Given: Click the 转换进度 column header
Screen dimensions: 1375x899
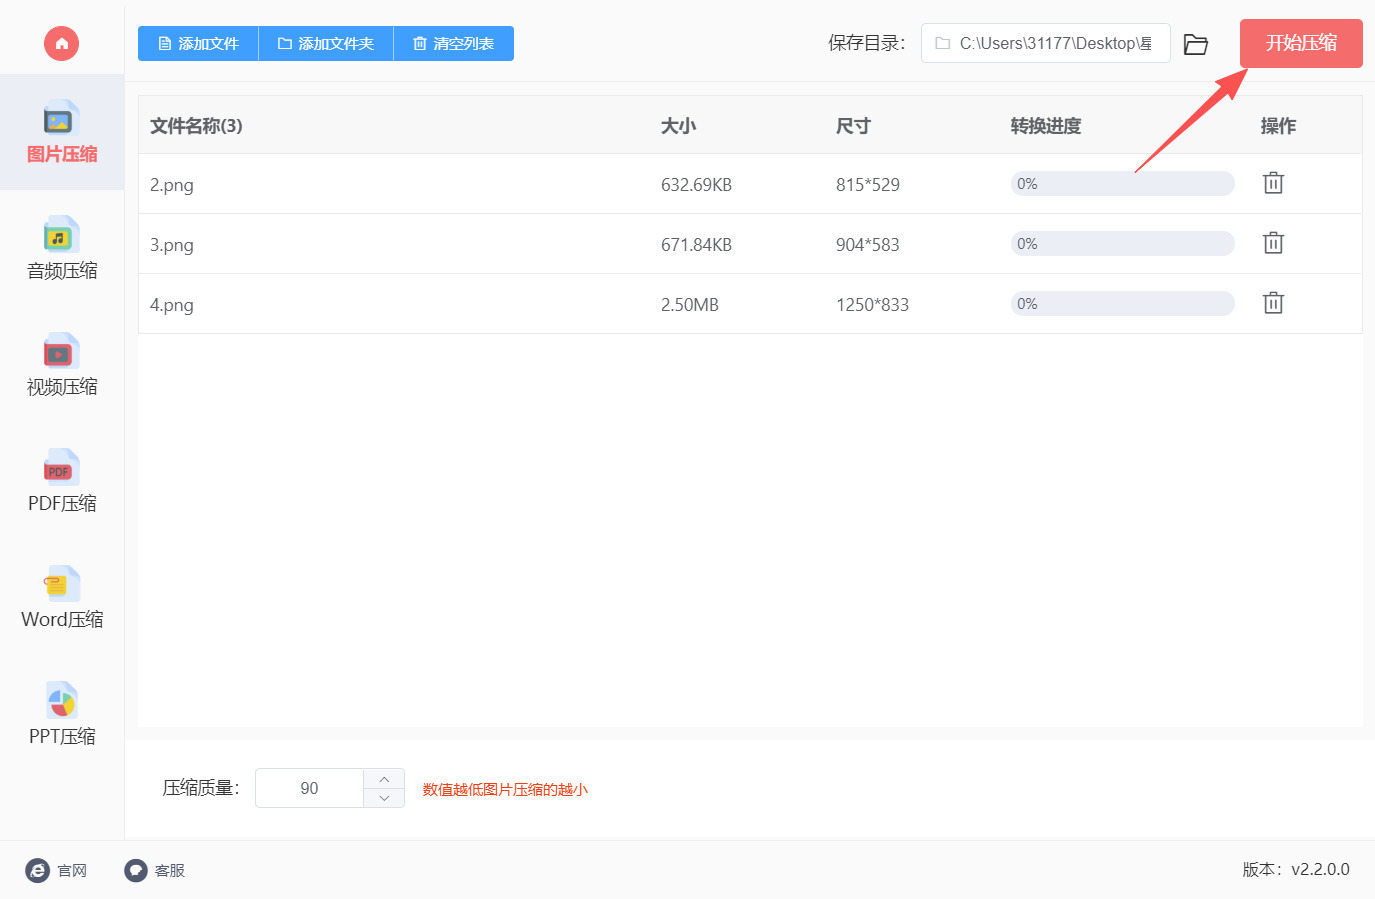Looking at the screenshot, I should coord(1046,126).
